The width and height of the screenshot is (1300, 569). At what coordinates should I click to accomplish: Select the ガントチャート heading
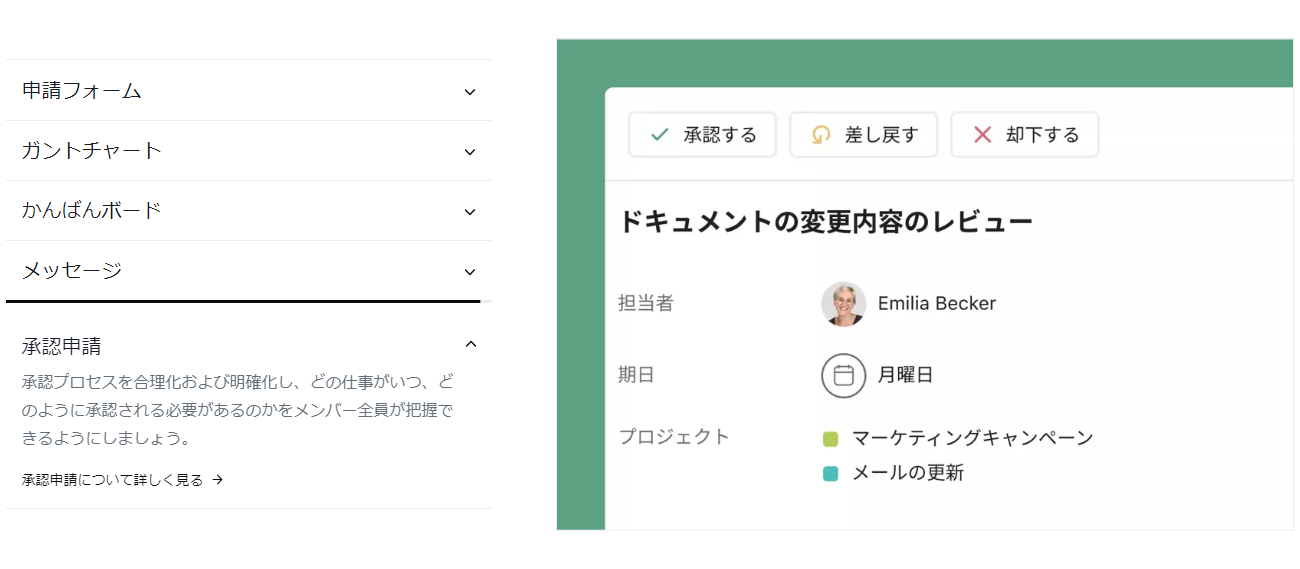pos(92,151)
